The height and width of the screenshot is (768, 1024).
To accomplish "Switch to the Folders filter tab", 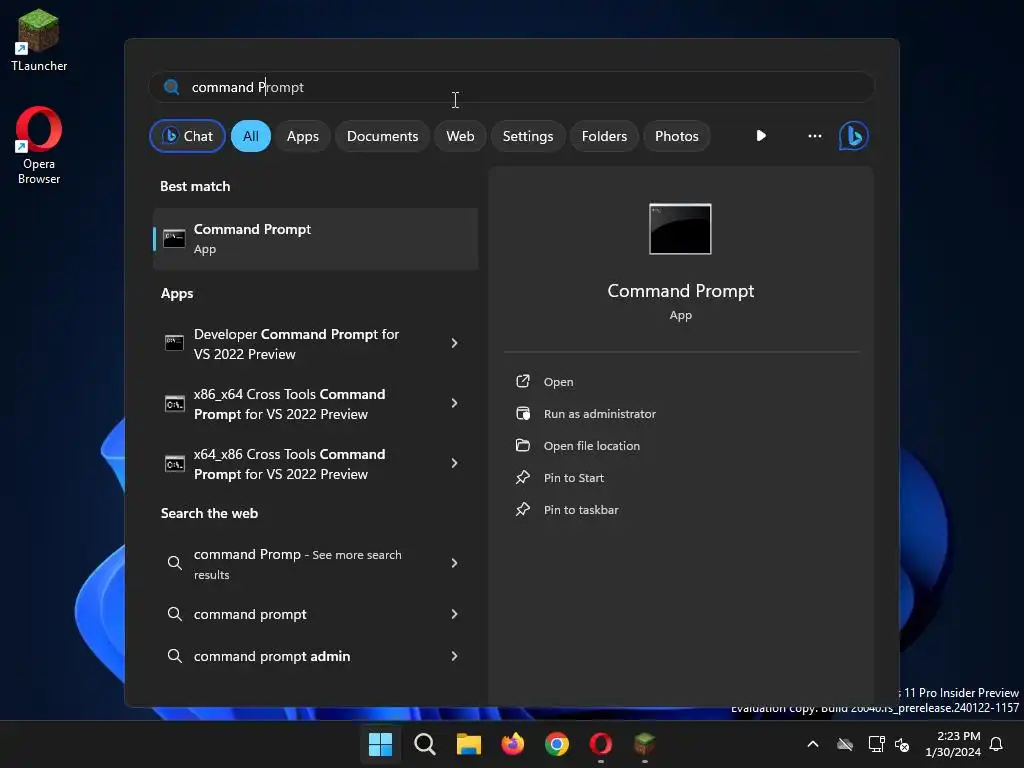I will [x=604, y=136].
